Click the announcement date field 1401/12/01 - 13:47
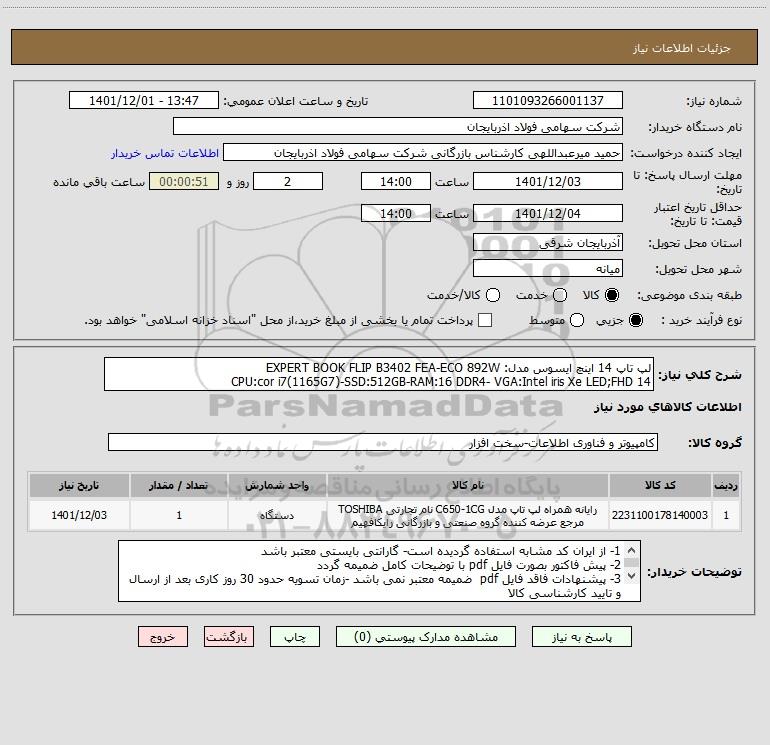Viewport: 770px width, 745px height. (143, 101)
